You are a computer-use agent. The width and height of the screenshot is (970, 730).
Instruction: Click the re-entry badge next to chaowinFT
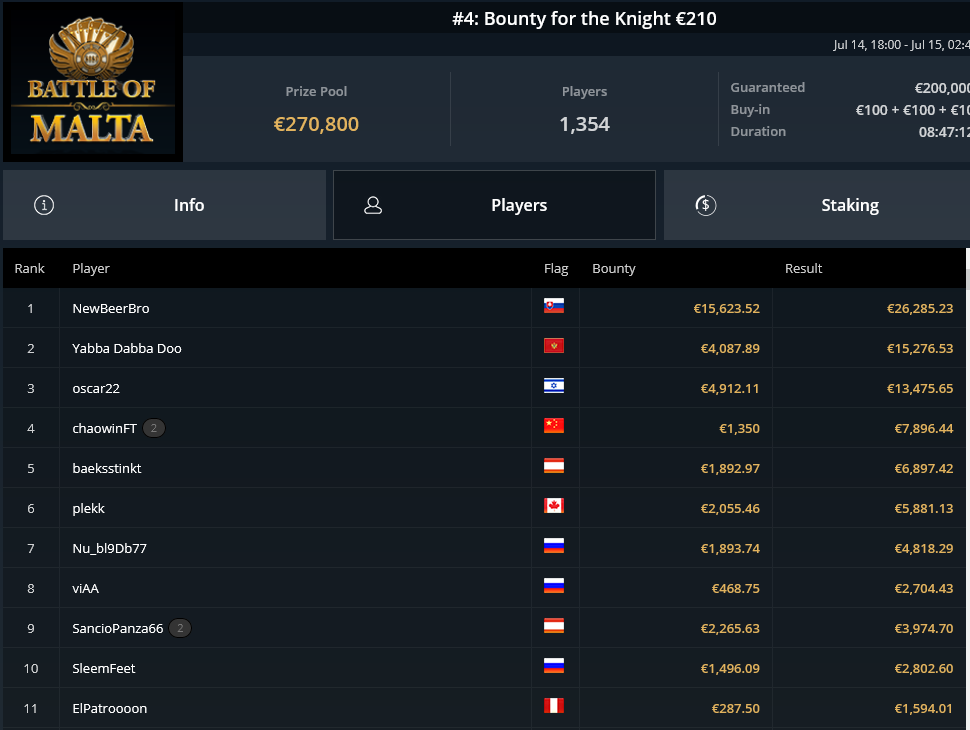154,428
